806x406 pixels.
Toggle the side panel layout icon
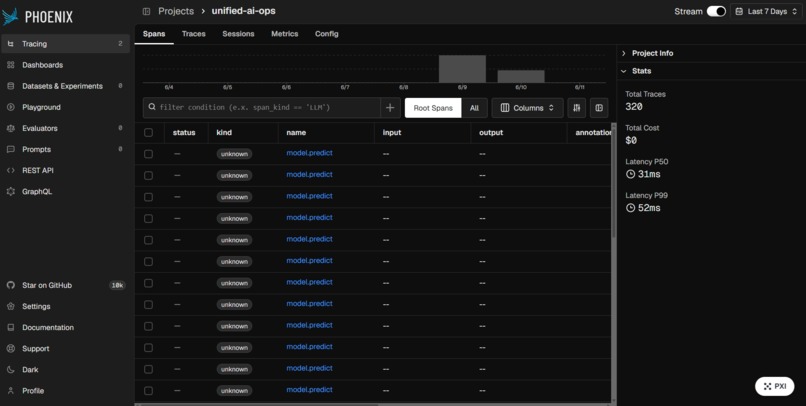599,108
